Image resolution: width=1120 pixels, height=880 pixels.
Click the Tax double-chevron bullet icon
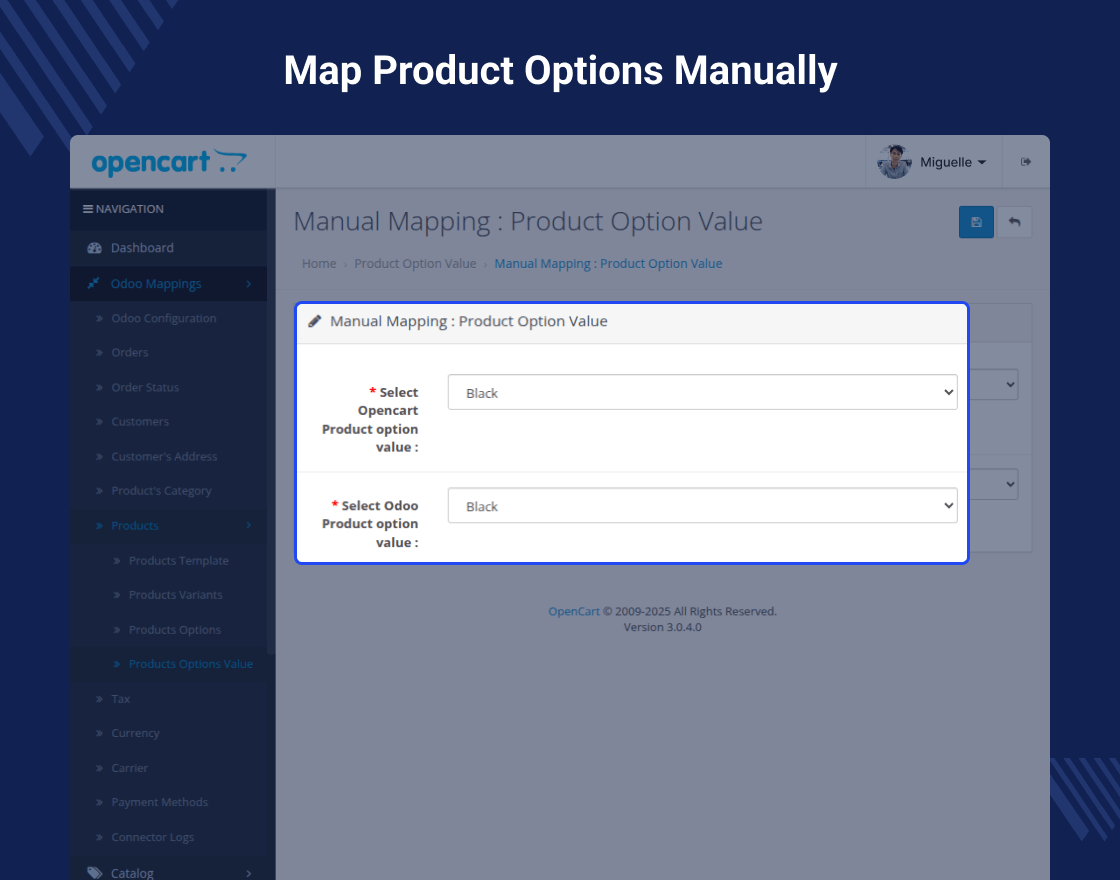coord(99,699)
